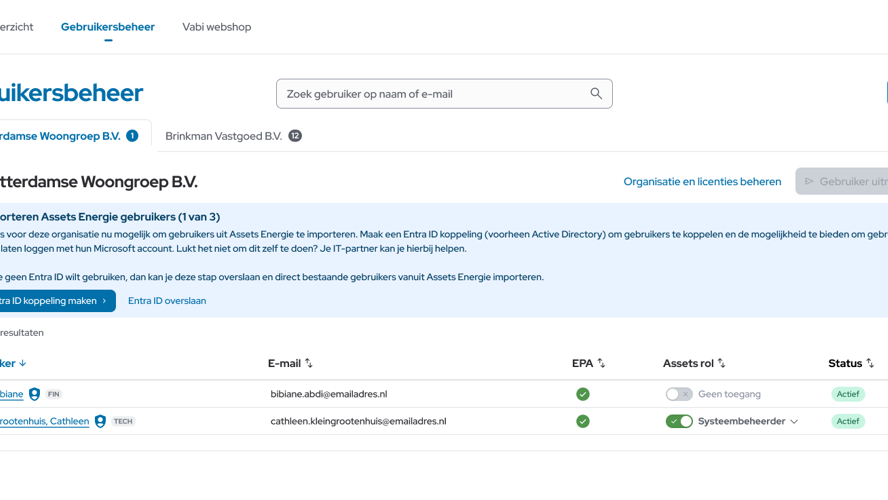Enable Assets access toggle for Bibiane

pyautogui.click(x=679, y=394)
